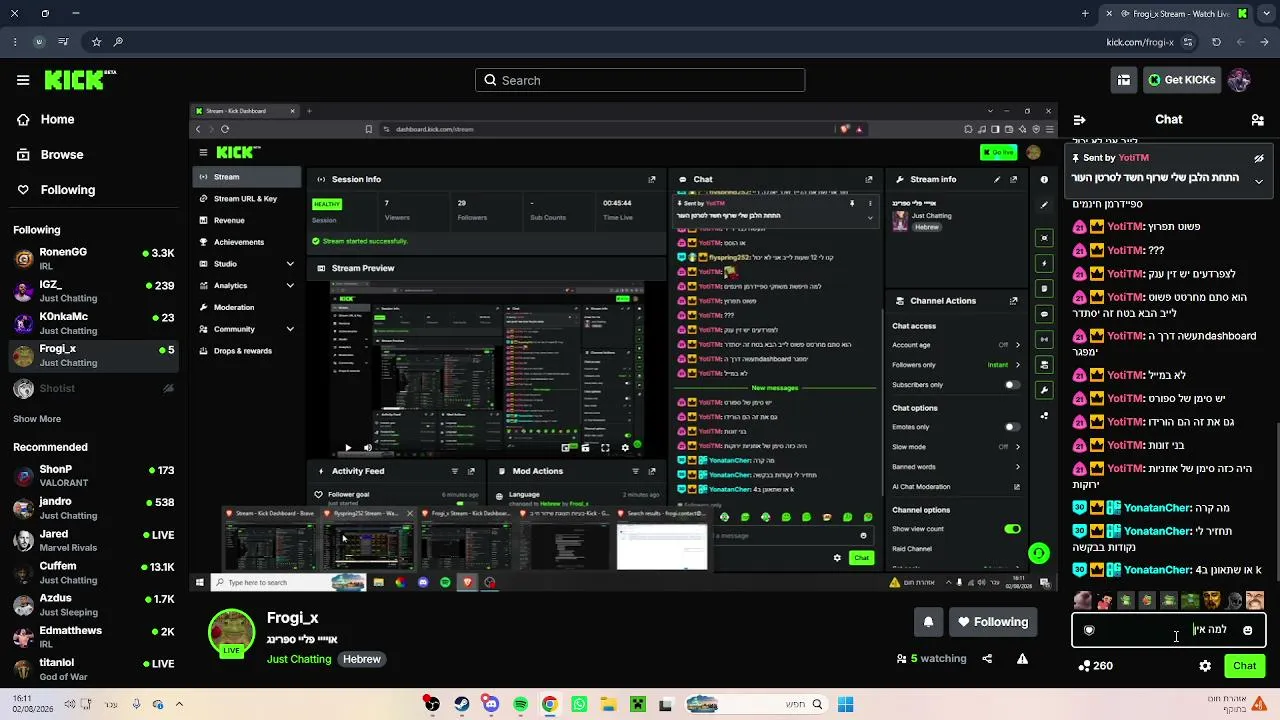Open Frogi_x's avatar with LIVE badge
The height and width of the screenshot is (720, 1280).
point(231,633)
